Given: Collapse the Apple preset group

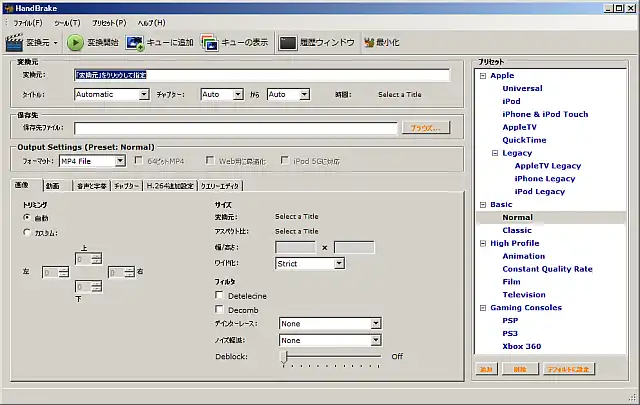Looking at the screenshot, I should 483,76.
